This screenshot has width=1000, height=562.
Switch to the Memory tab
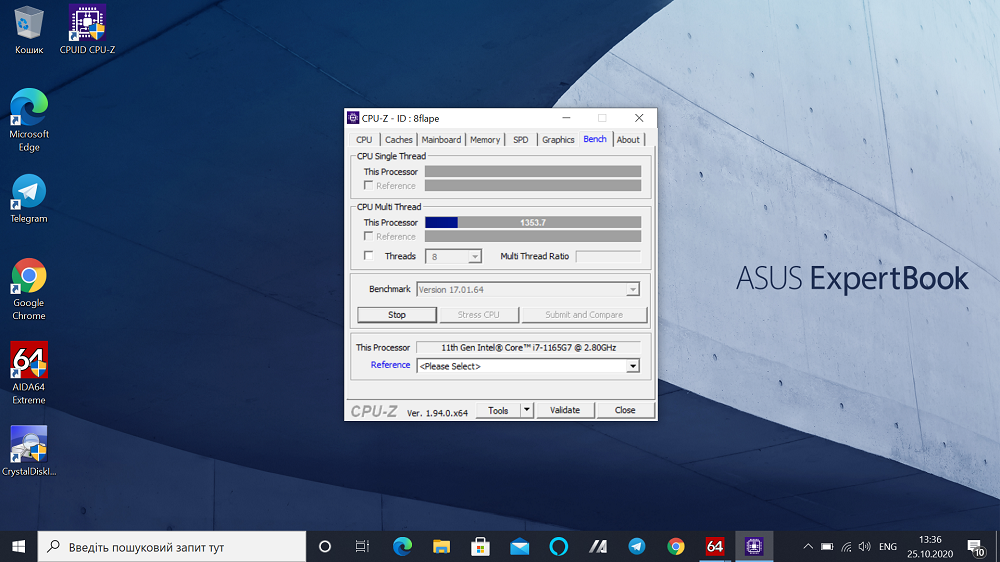point(485,140)
